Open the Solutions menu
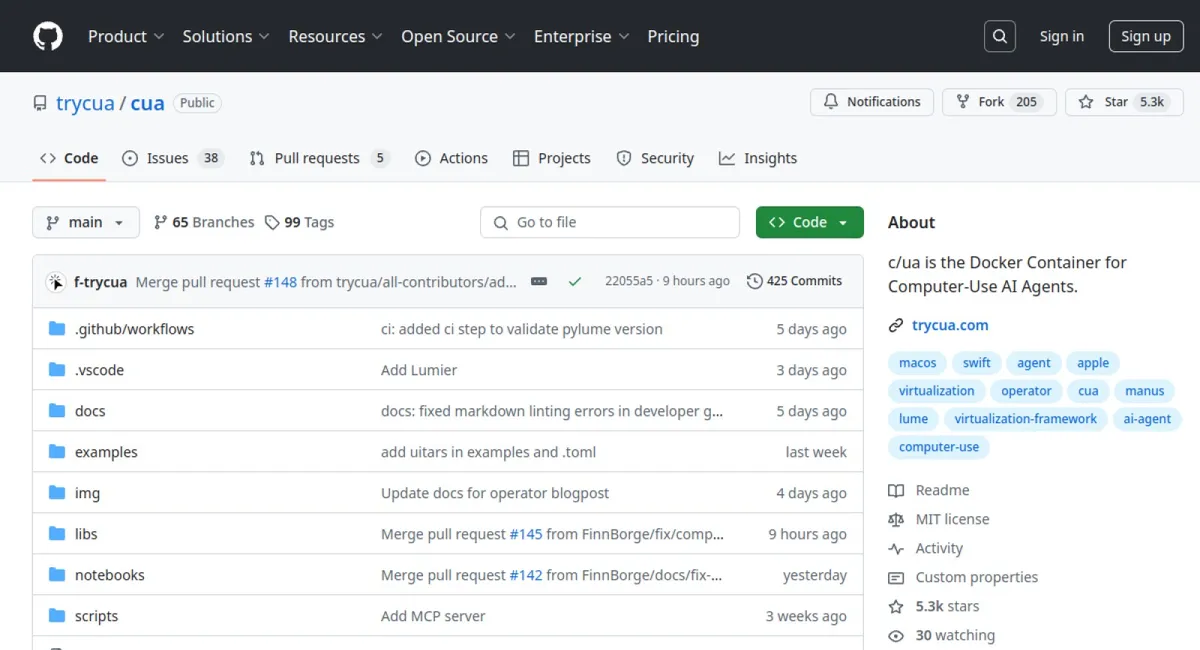Screen dimensions: 1200x650 click(226, 36)
